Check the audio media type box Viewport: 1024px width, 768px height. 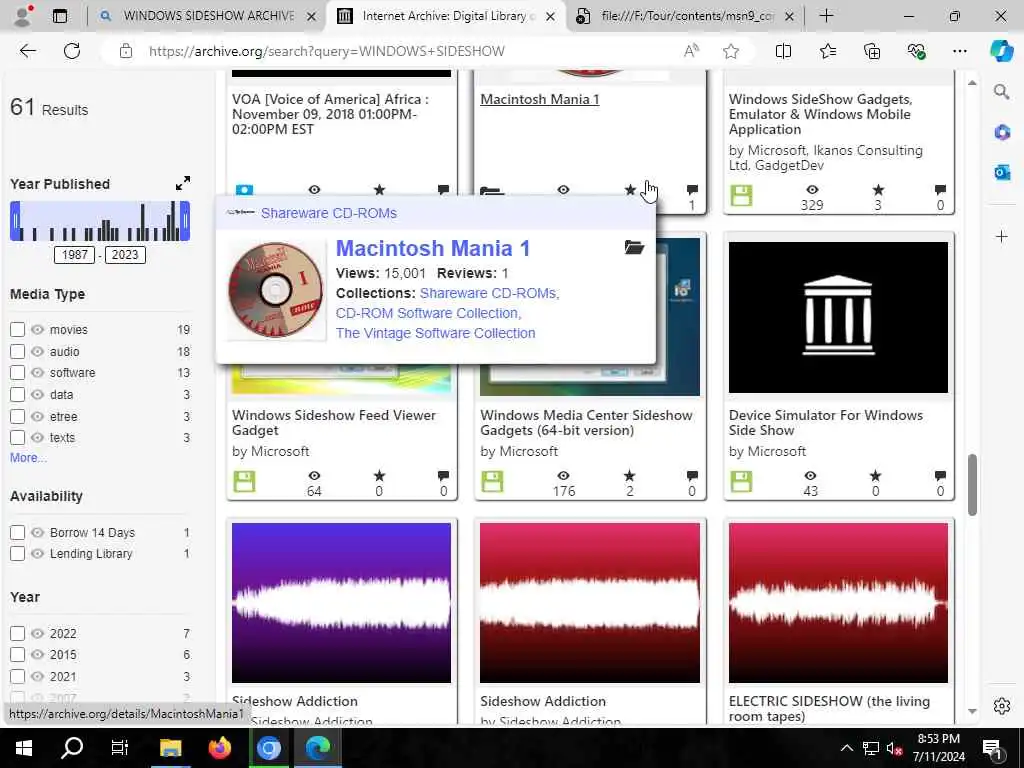point(18,351)
